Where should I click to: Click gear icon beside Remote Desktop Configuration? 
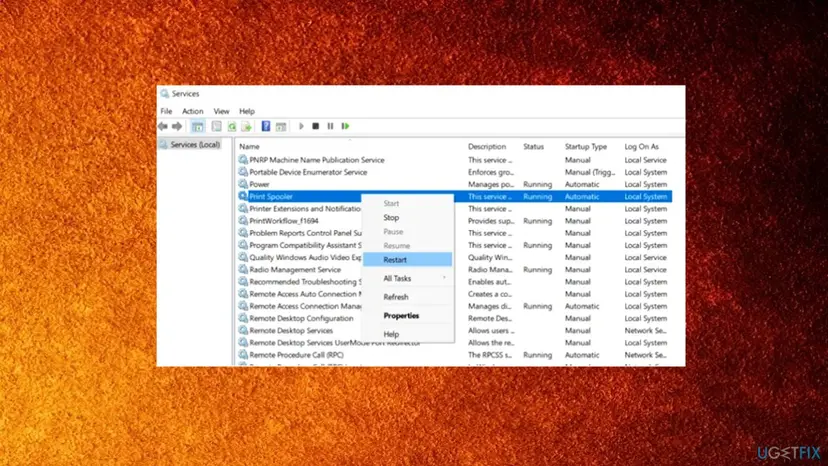click(x=243, y=318)
